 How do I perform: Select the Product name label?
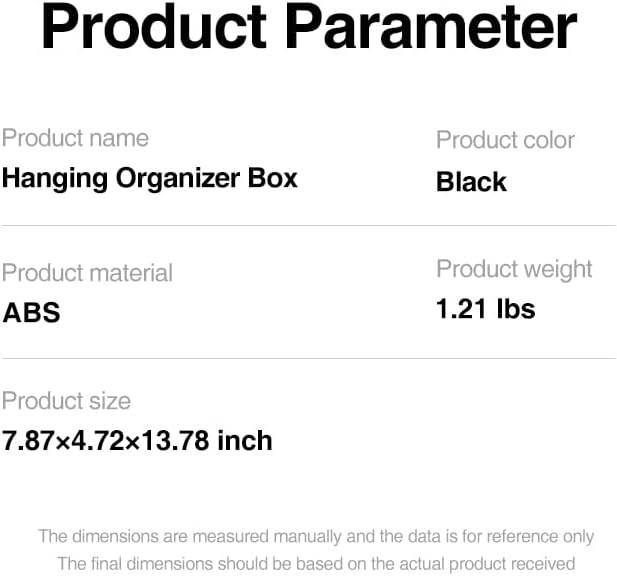(76, 138)
